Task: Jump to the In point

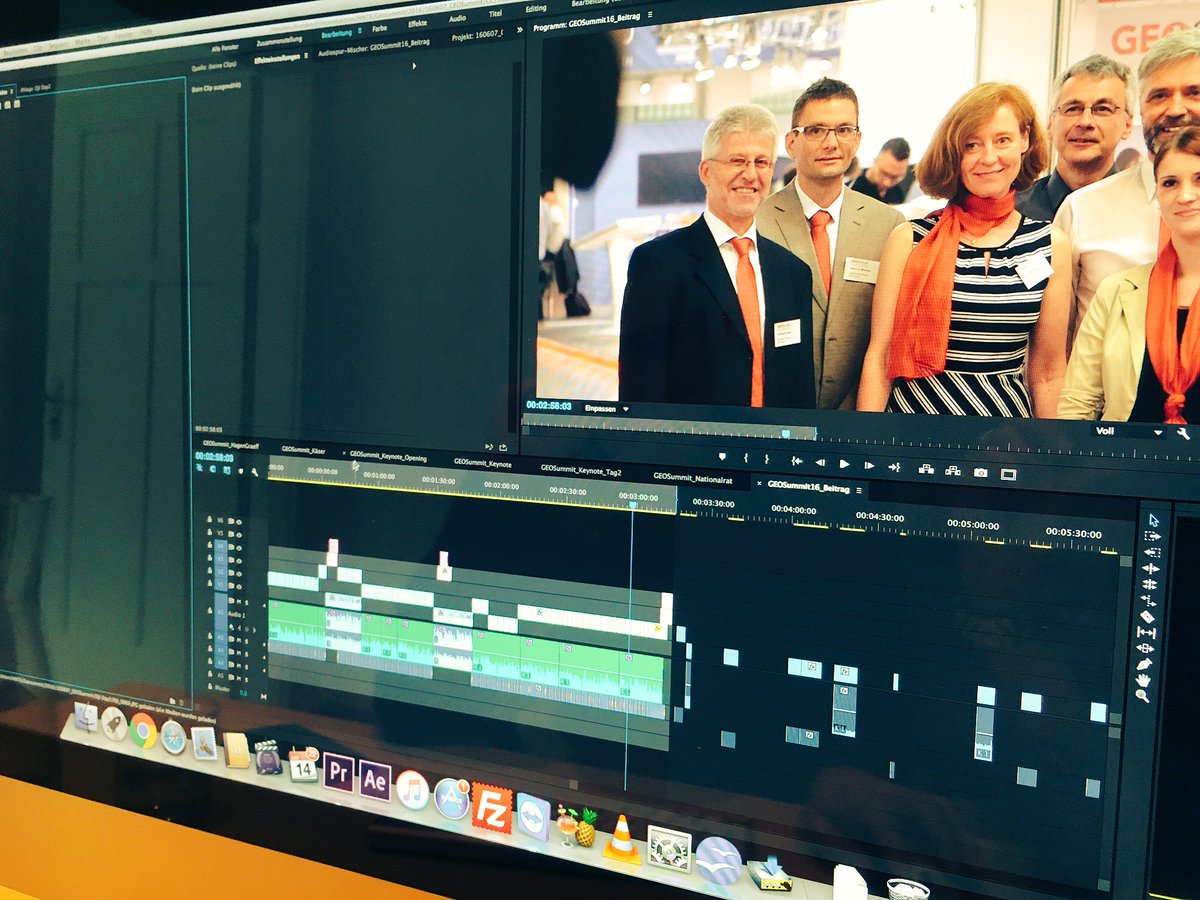Action: tap(797, 461)
